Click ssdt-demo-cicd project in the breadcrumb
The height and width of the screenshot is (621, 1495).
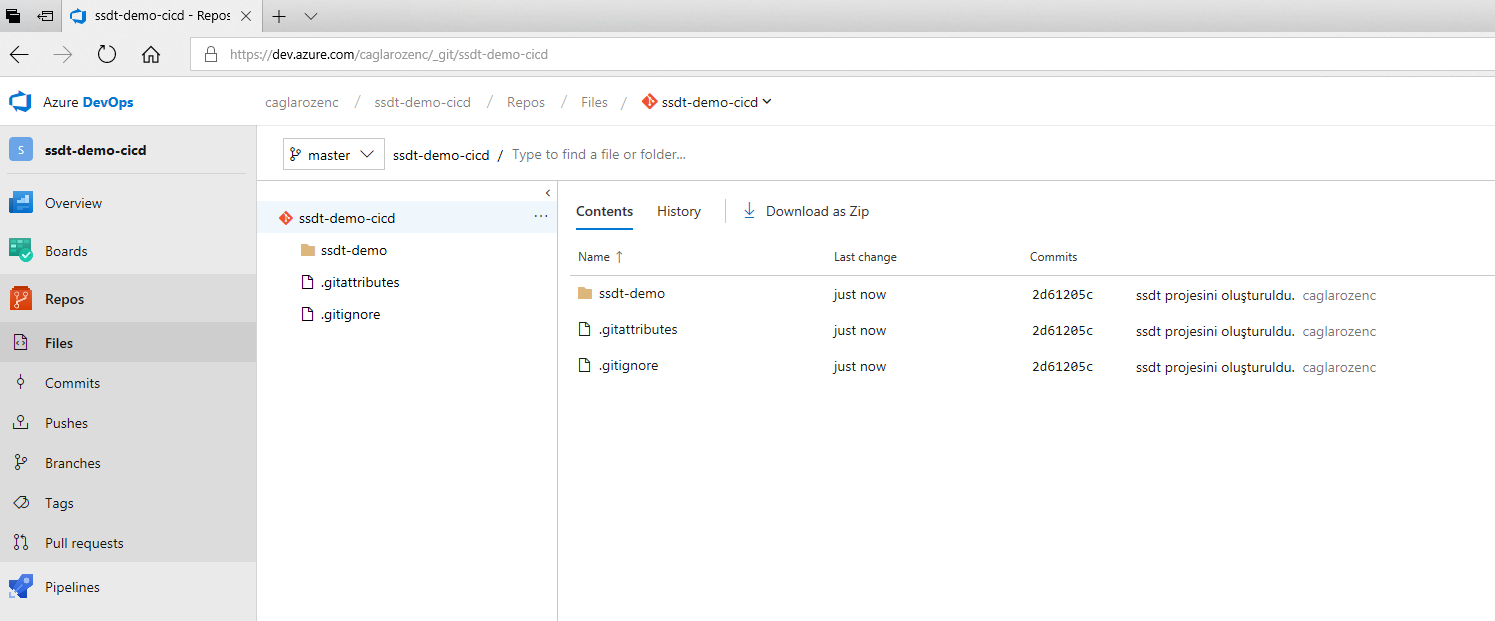pyautogui.click(x=423, y=102)
